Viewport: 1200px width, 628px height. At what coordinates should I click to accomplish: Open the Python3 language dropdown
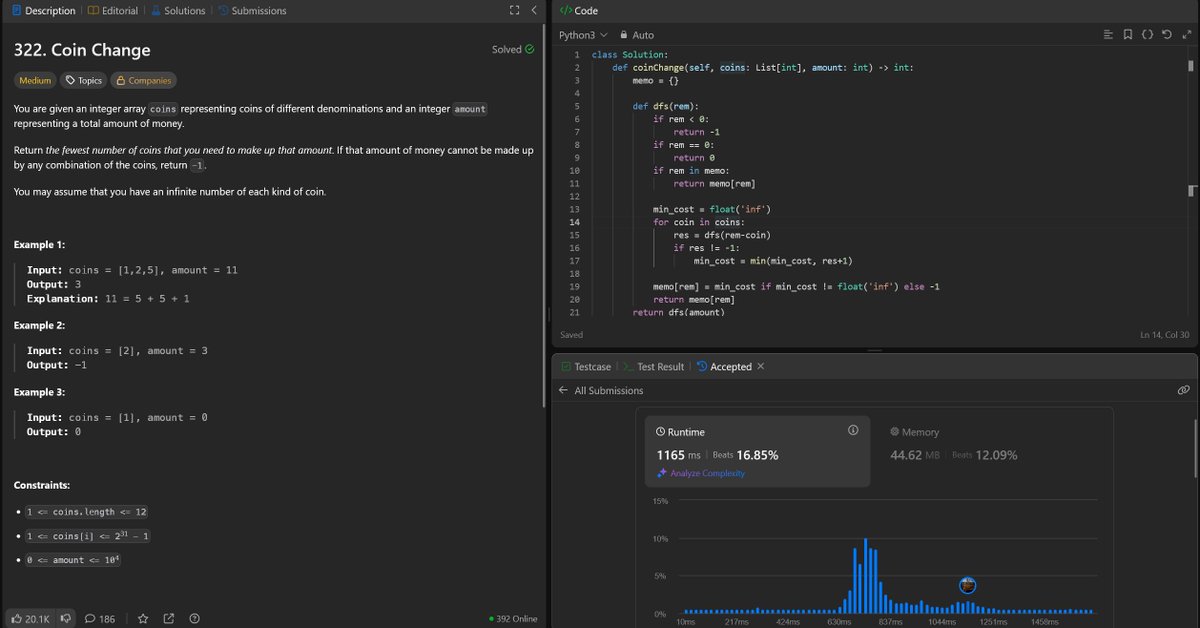pyautogui.click(x=583, y=35)
